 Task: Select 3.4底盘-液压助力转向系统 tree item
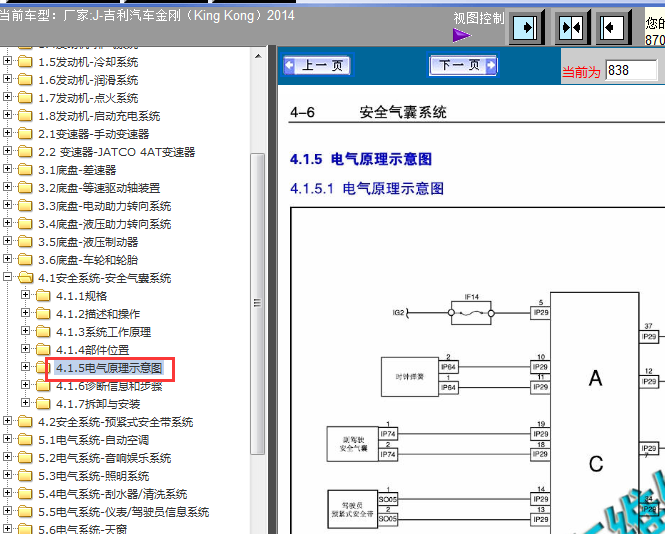pyautogui.click(x=104, y=224)
